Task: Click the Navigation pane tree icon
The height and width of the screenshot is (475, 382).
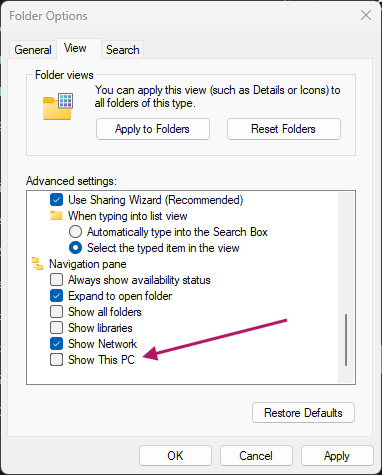Action: click(37, 264)
